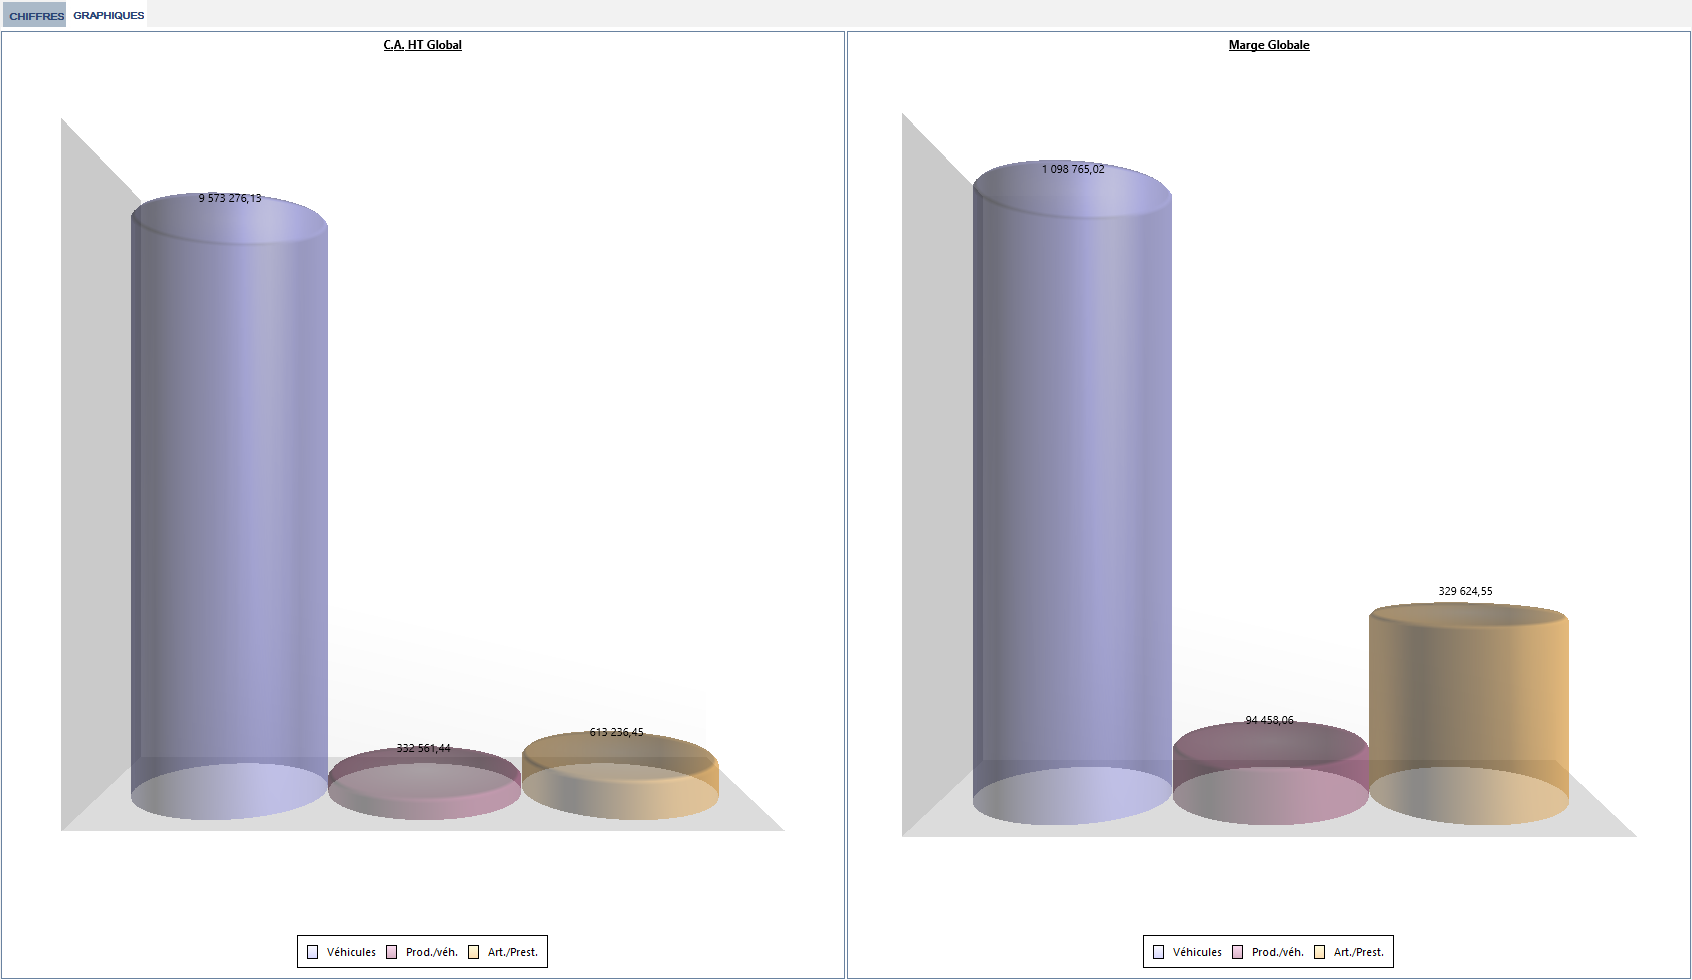The image size is (1692, 980).
Task: Click Prod./véh. label in C.A. HT legend
Action: (432, 952)
